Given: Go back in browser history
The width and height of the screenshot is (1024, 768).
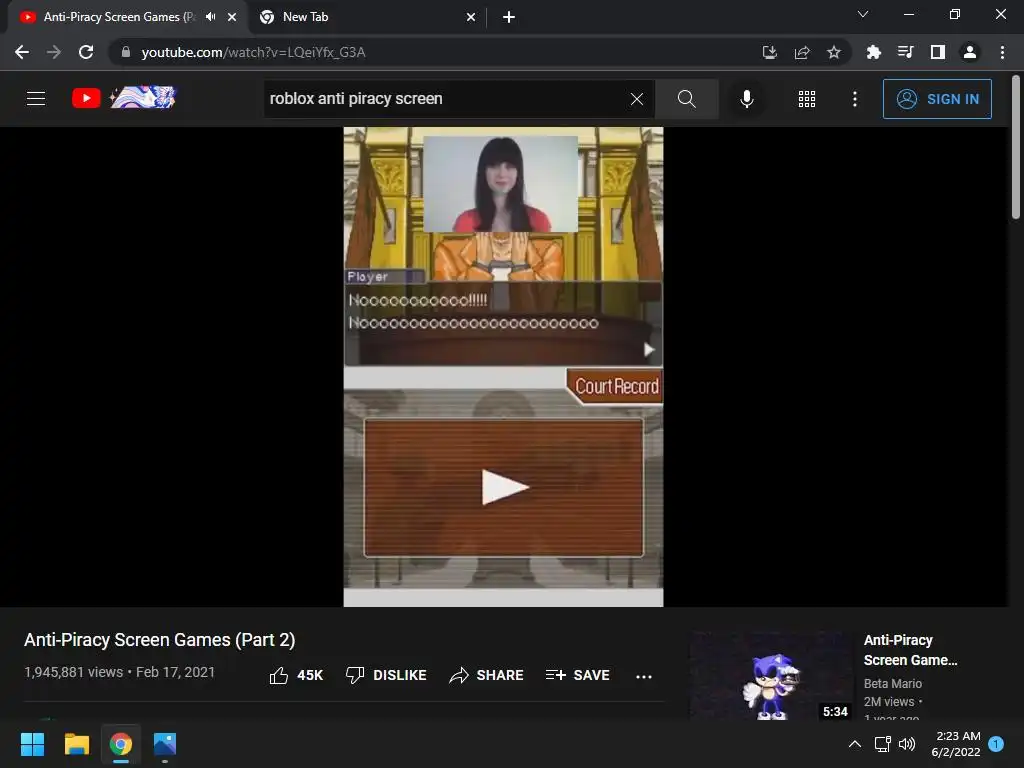Looking at the screenshot, I should click(22, 52).
